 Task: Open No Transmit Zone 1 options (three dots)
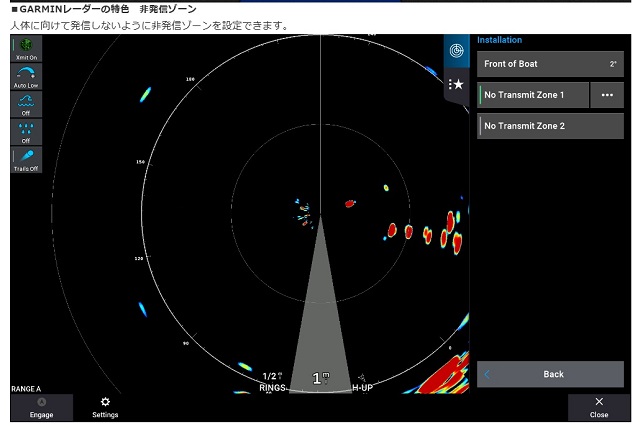click(606, 95)
